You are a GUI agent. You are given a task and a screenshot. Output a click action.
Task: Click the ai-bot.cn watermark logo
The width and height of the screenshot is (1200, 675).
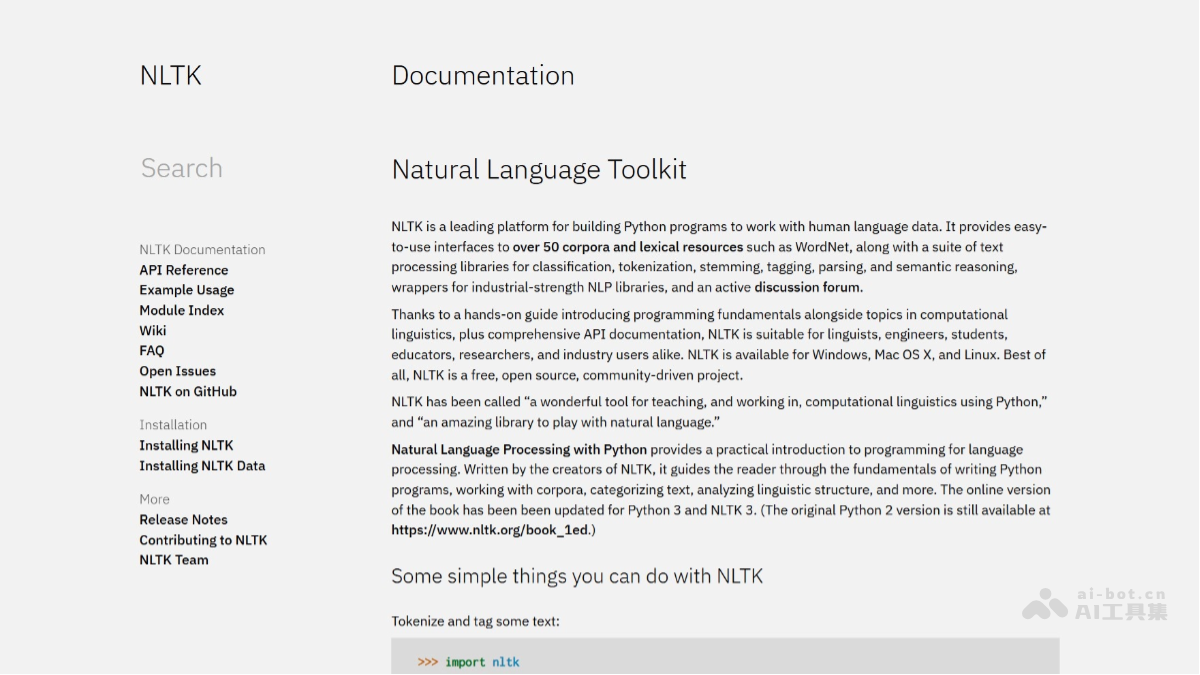1095,604
